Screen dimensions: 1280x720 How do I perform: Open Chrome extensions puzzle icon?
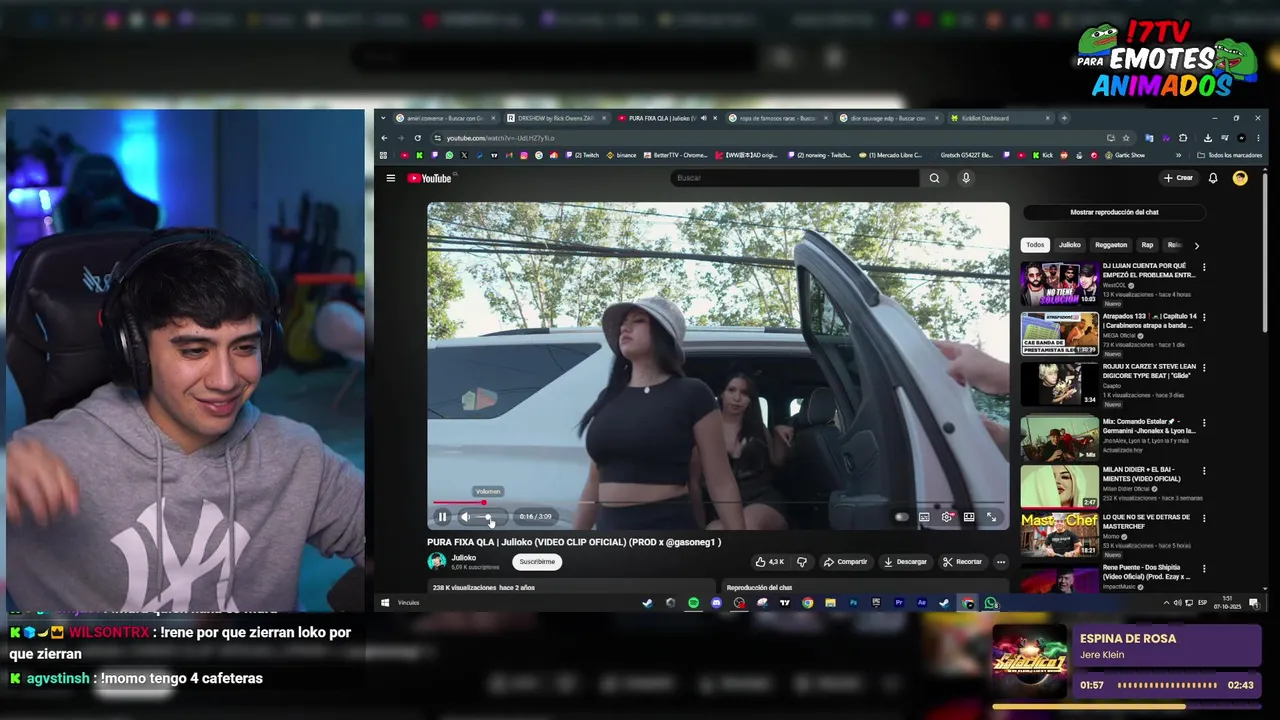click(x=1183, y=138)
